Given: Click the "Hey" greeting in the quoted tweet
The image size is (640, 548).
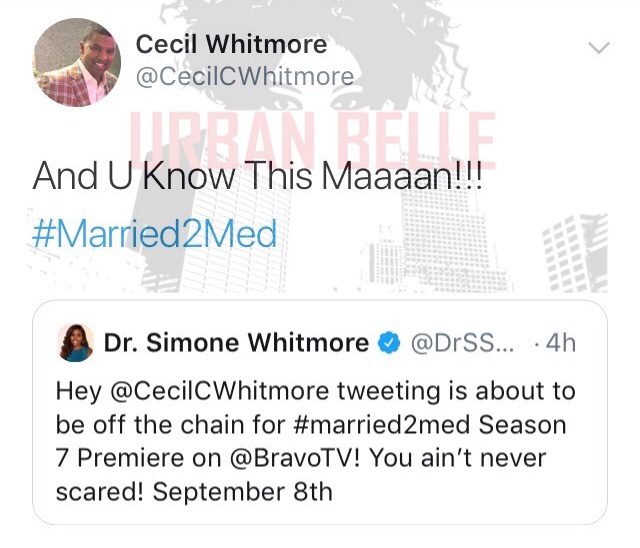Looking at the screenshot, I should click(x=78, y=390).
